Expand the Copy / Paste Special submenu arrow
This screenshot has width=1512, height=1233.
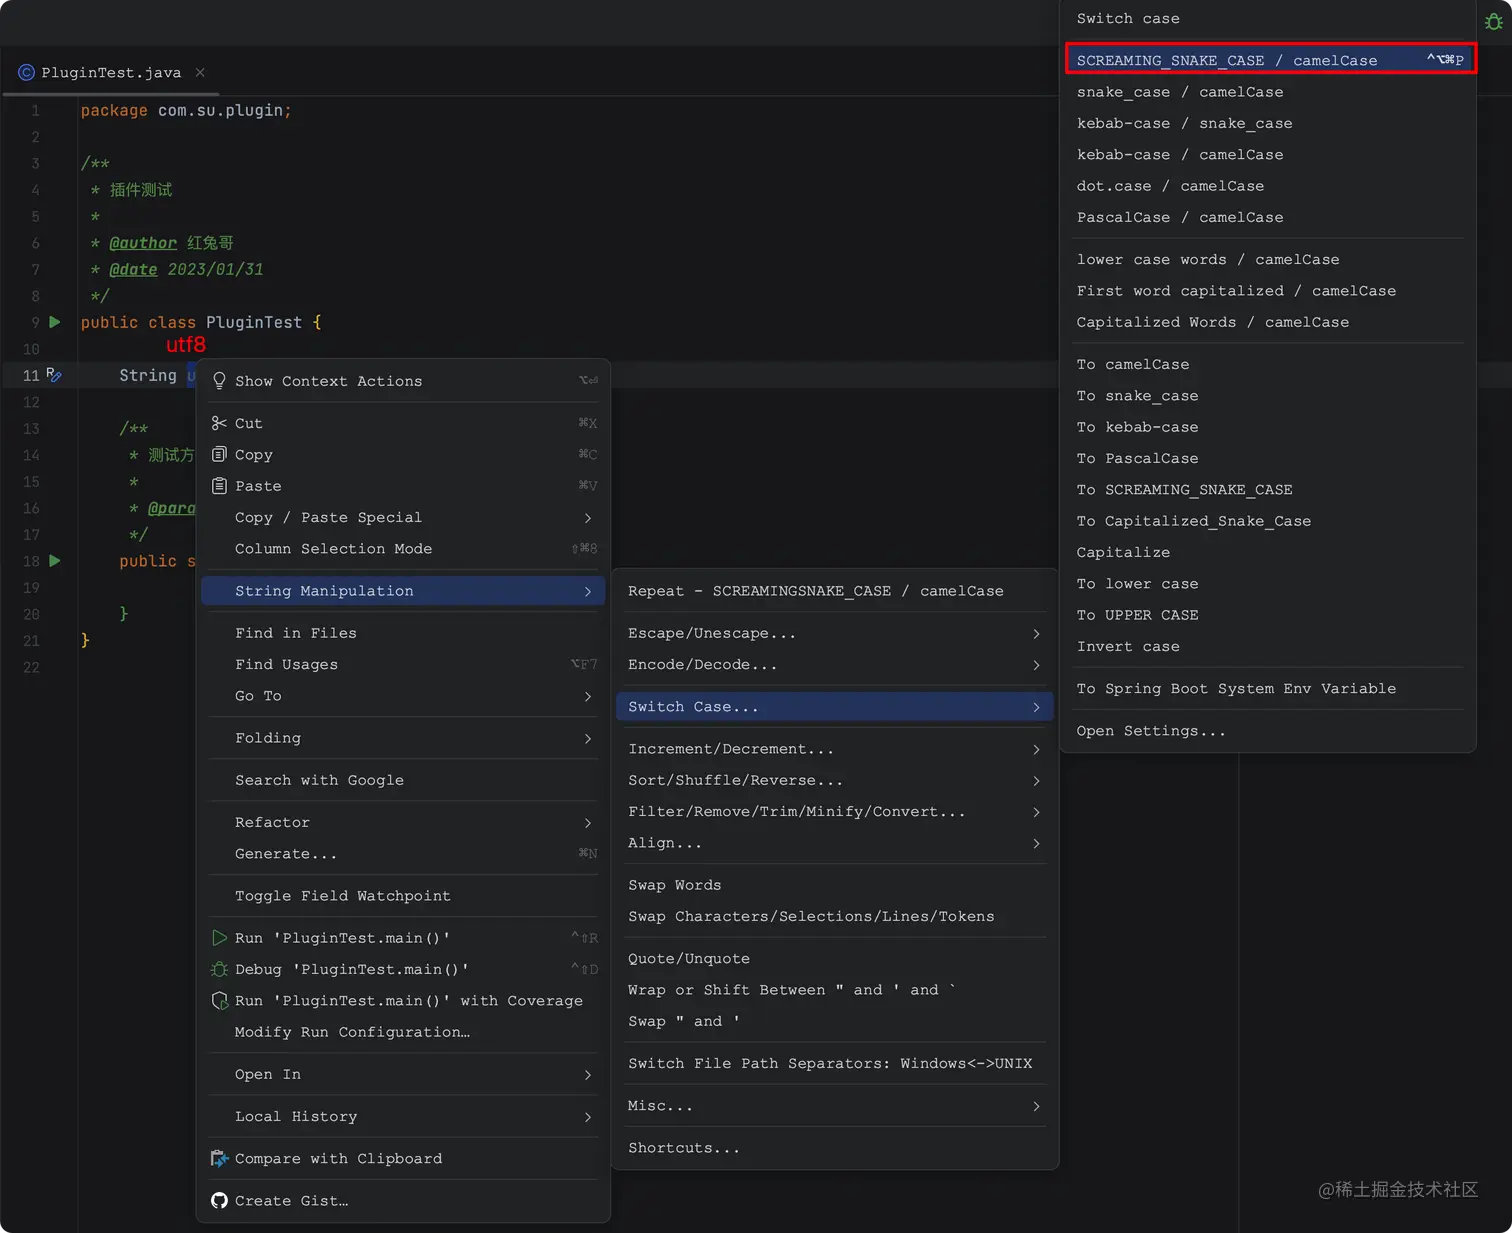pos(587,518)
